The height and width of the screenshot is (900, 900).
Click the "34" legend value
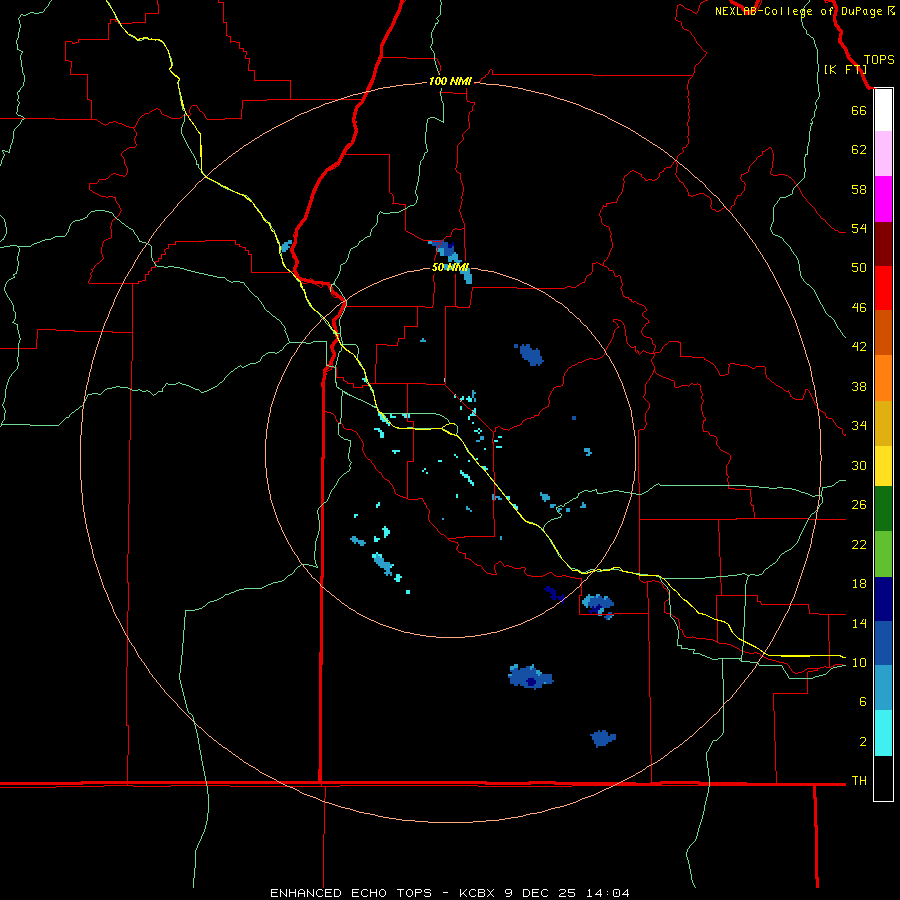pos(859,426)
